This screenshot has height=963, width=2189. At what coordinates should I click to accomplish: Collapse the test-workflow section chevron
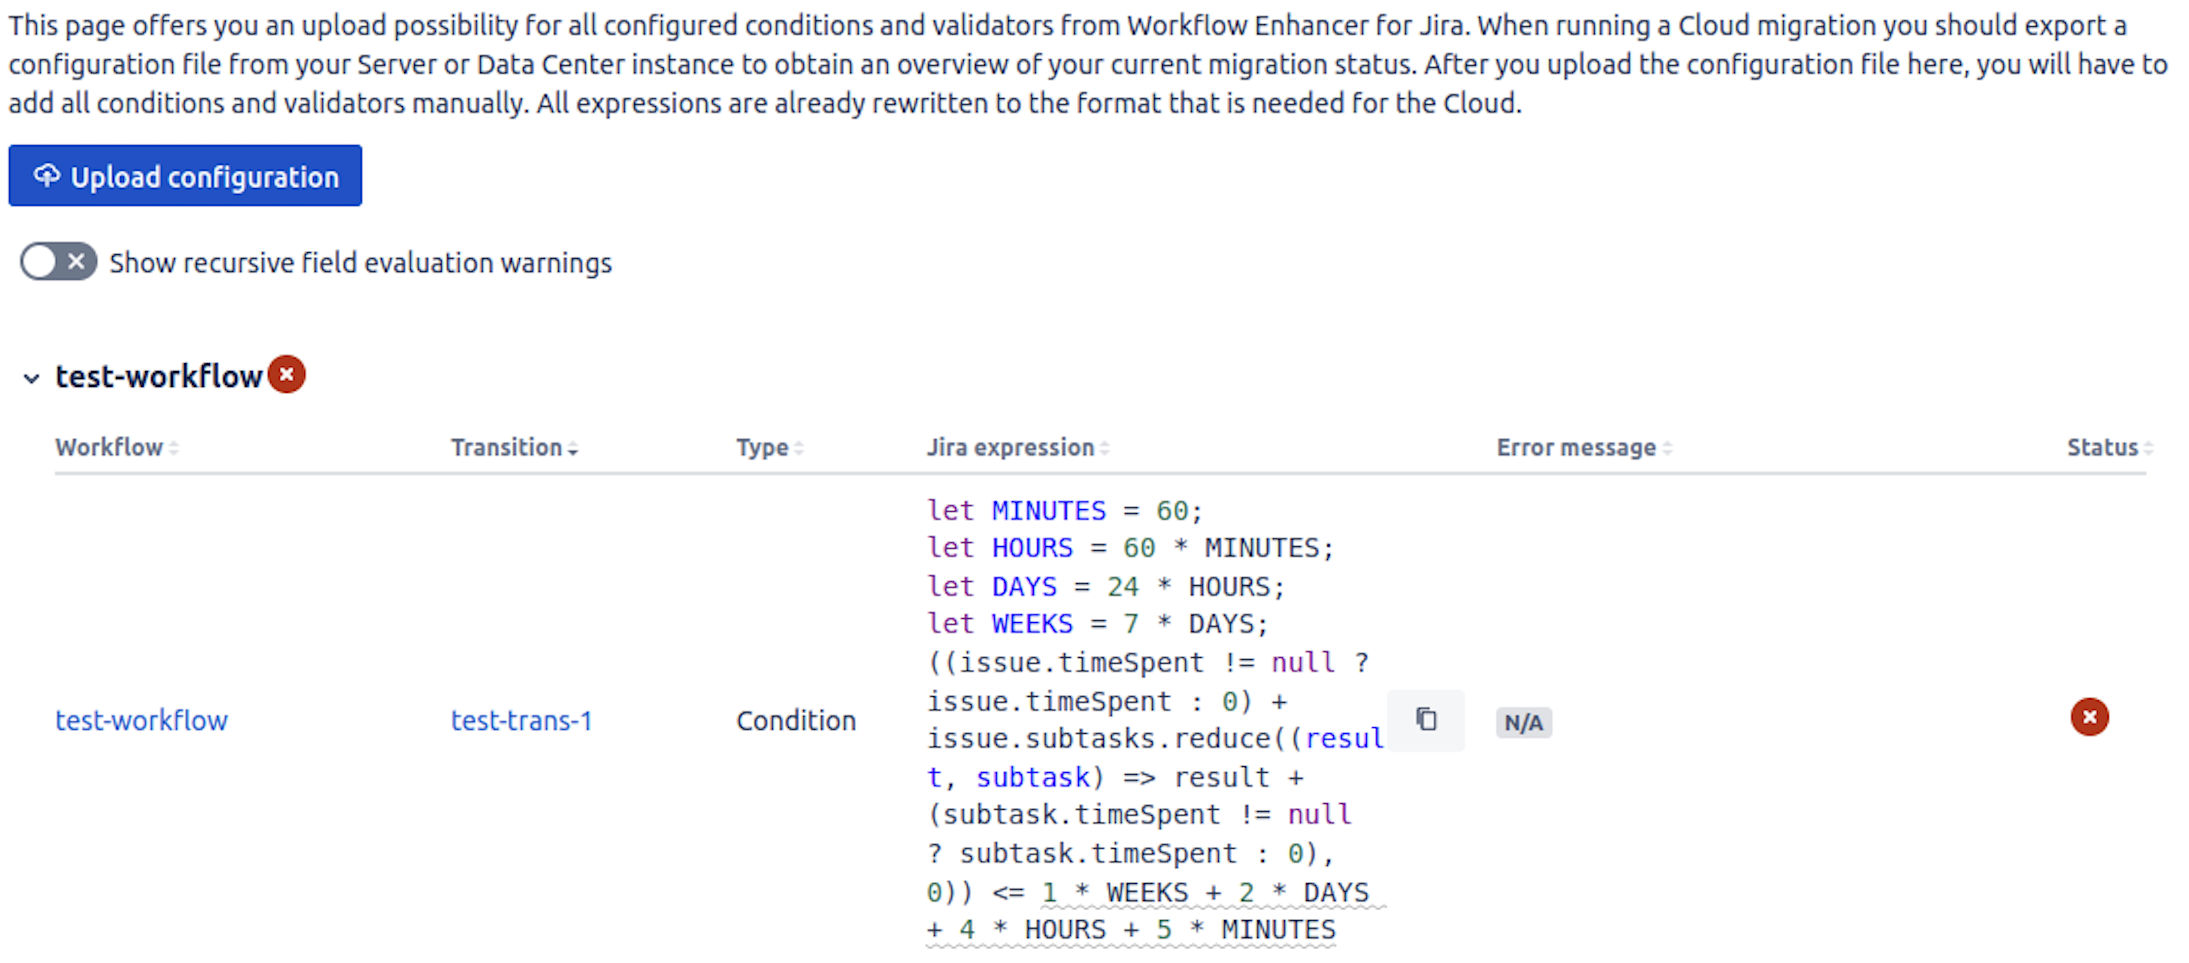[x=31, y=378]
